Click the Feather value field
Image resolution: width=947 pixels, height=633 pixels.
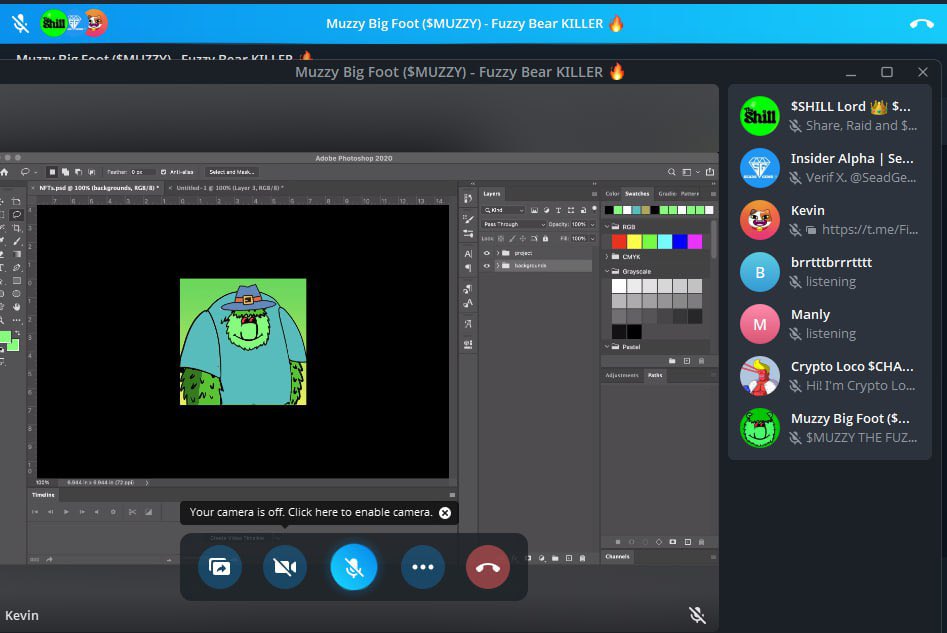point(142,172)
